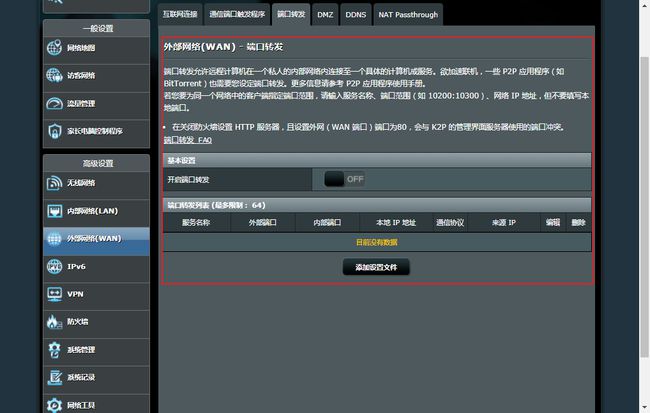Screen dimensions: 650x413
Task: Open the IPv6 icon in sidebar
Action: pos(54,266)
